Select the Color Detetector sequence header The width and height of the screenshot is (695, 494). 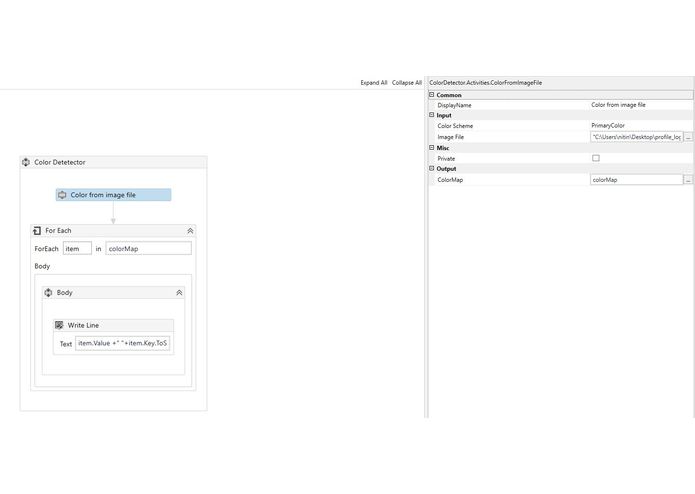[113, 162]
